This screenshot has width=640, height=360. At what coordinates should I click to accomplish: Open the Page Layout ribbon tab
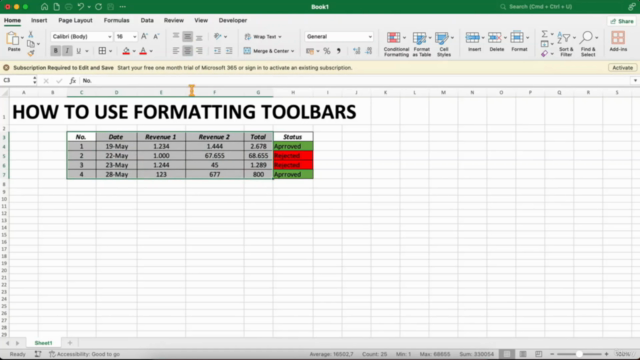tap(75, 20)
